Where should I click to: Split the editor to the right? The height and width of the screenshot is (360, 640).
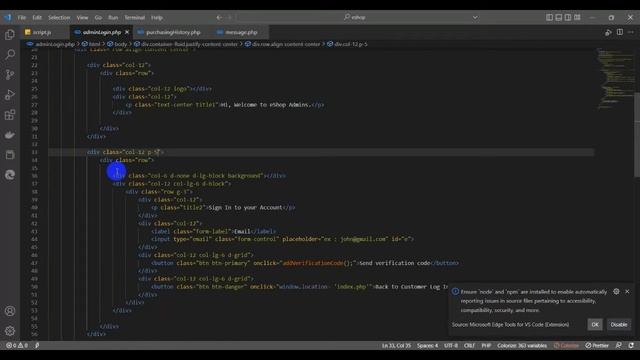point(620,32)
